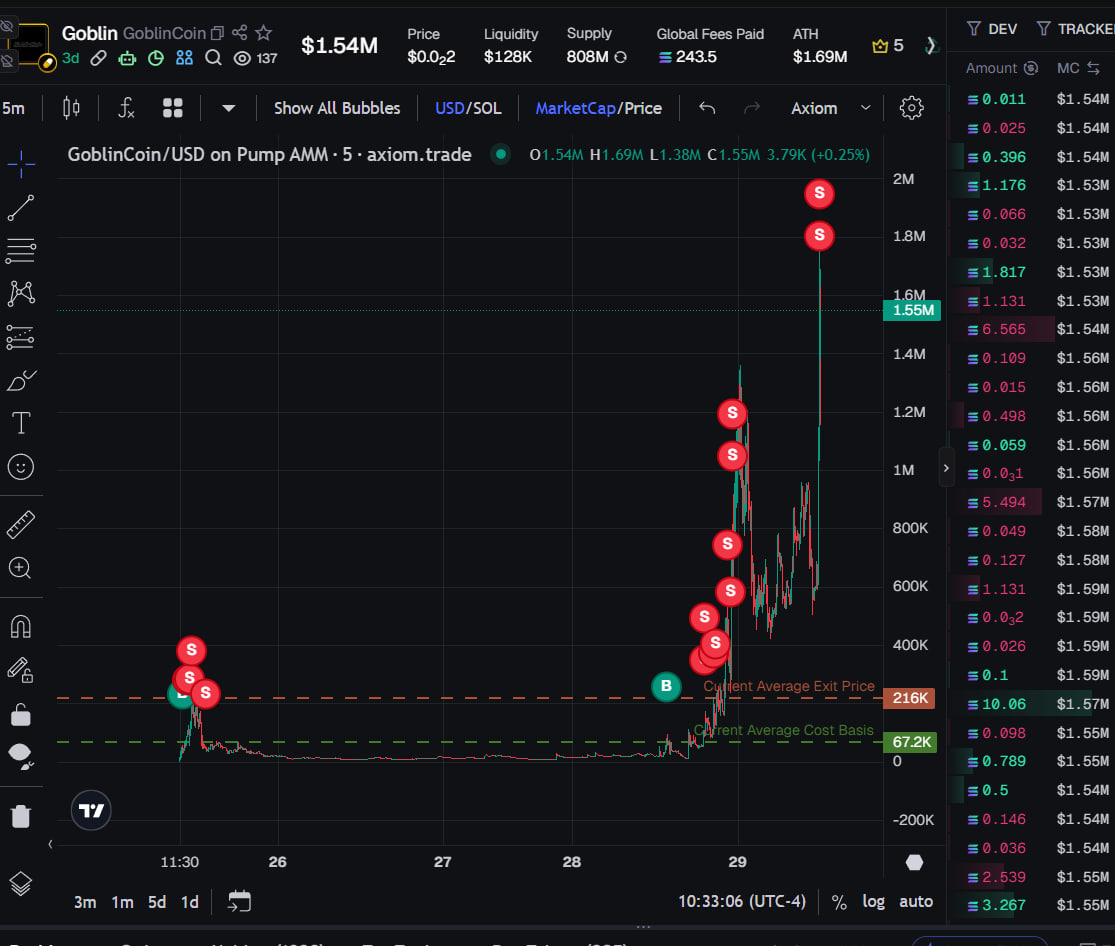Open the 5m timeframe selector

click(14, 108)
